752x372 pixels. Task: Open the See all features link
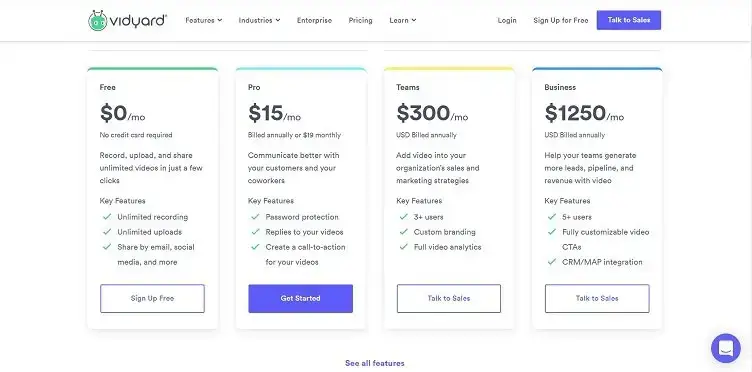click(375, 363)
